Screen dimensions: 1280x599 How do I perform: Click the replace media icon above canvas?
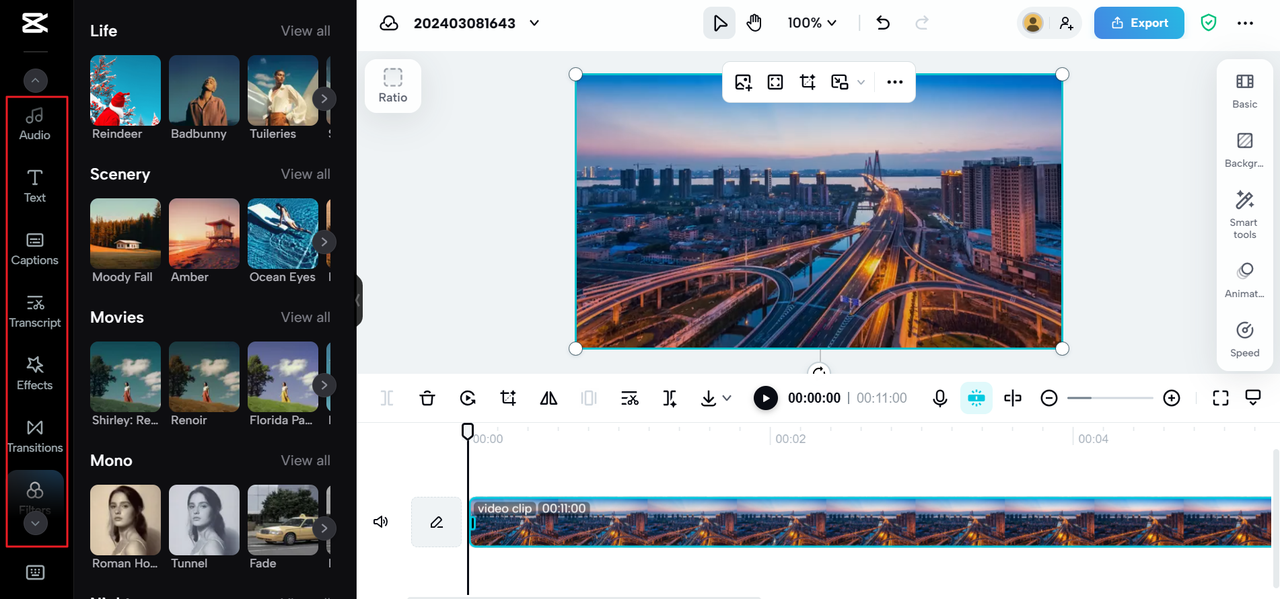point(743,82)
